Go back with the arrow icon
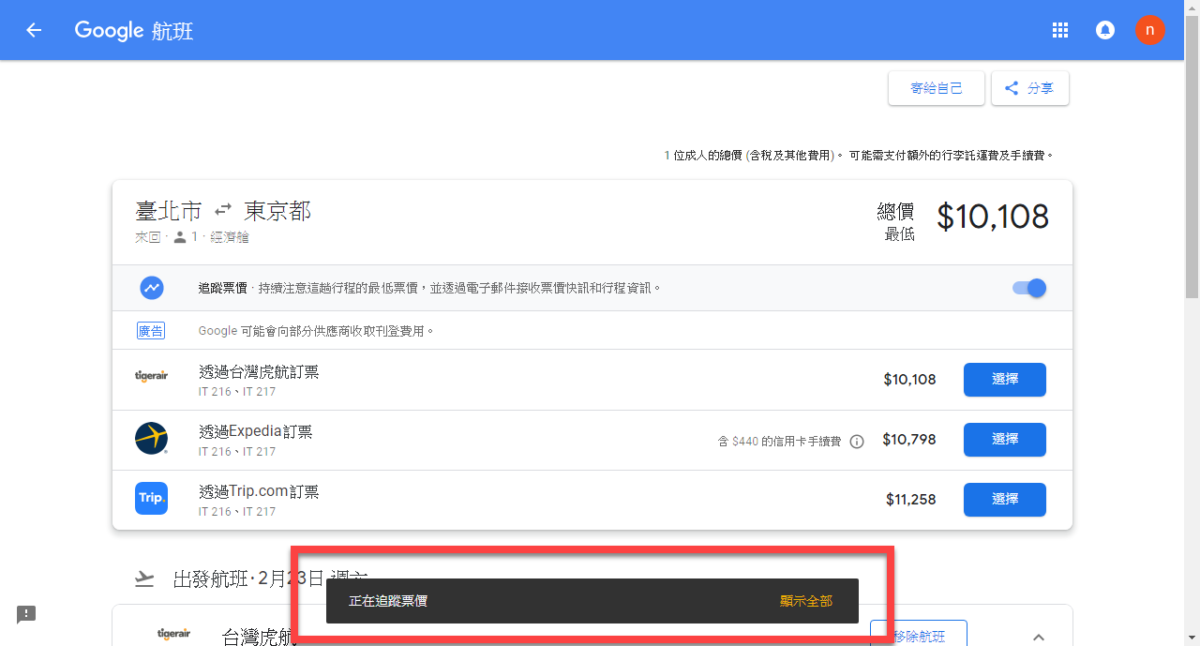The width and height of the screenshot is (1200, 646). [x=34, y=30]
